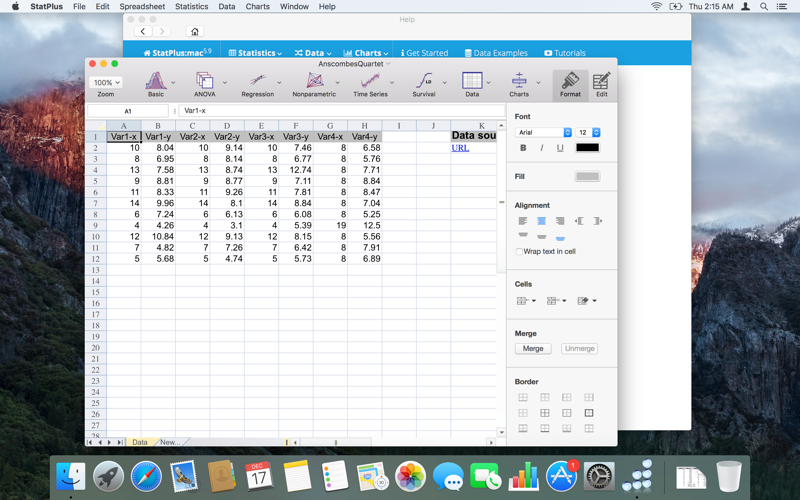Open the 100% zoom dropdown
The height and width of the screenshot is (500, 800).
point(106,82)
